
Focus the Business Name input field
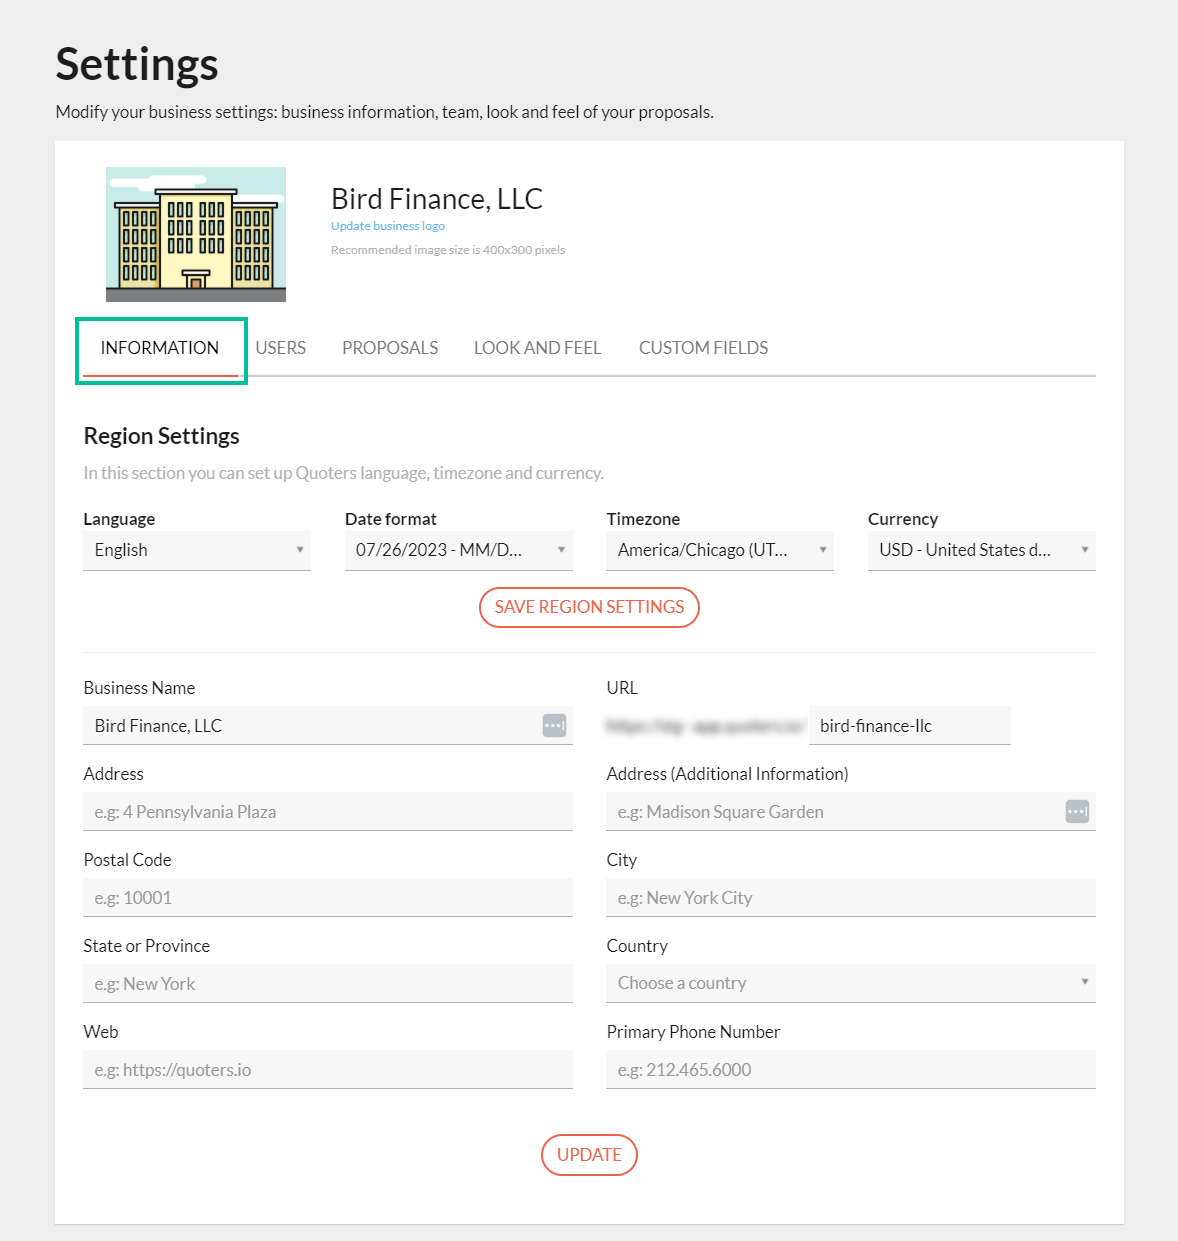pyautogui.click(x=328, y=726)
